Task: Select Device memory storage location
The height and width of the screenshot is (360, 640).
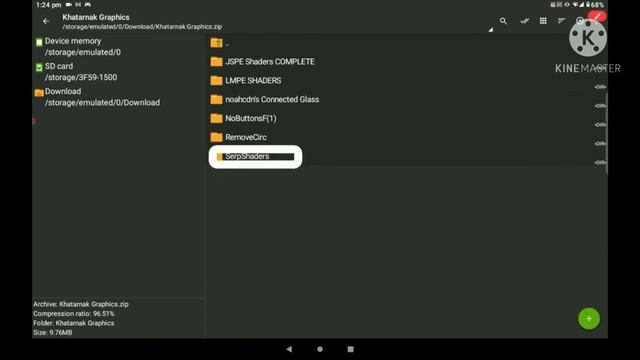Action: click(118, 47)
